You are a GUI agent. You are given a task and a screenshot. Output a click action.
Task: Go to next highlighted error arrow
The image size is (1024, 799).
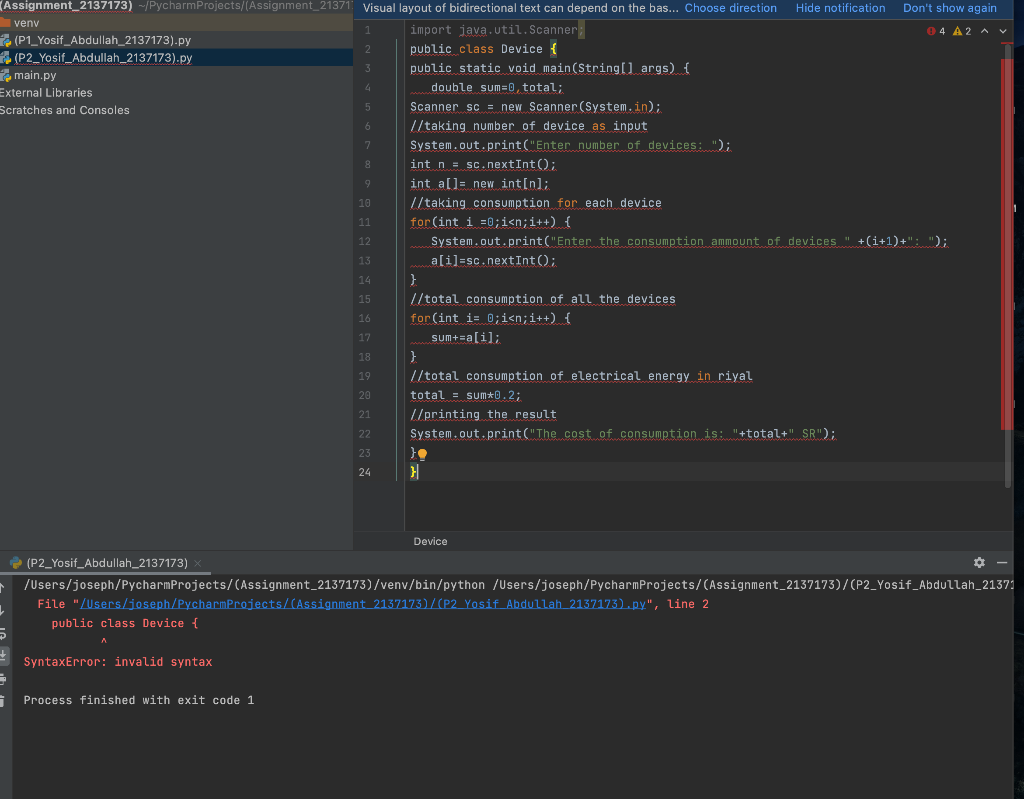tap(1002, 31)
